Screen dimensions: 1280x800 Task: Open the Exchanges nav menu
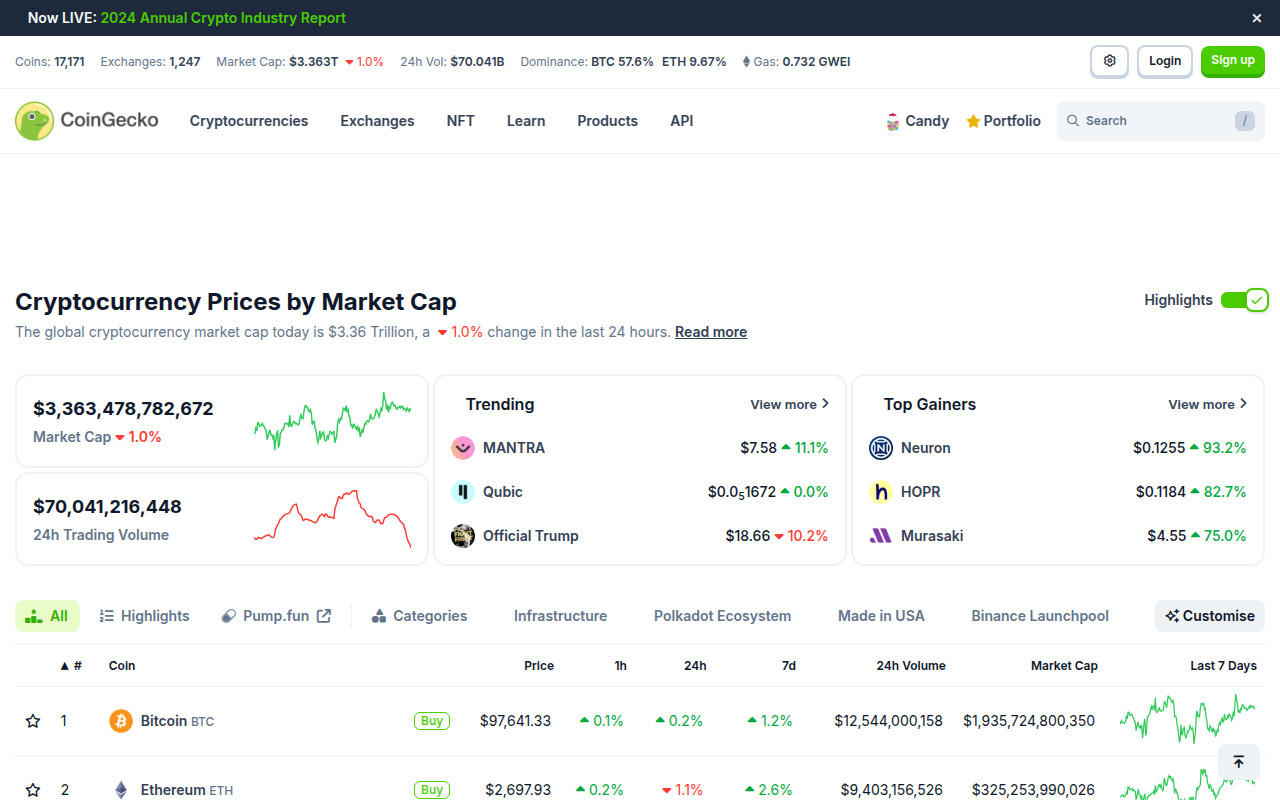(377, 121)
